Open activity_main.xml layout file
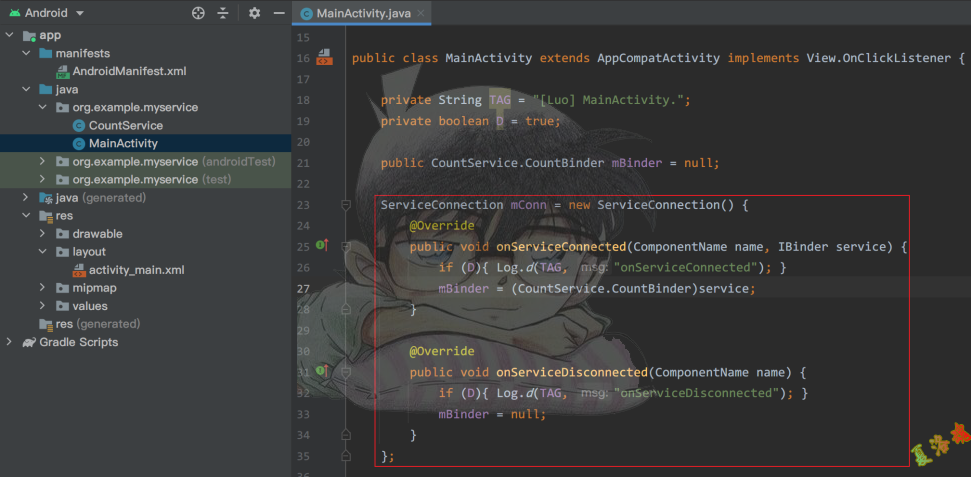This screenshot has width=971, height=477. (136, 269)
